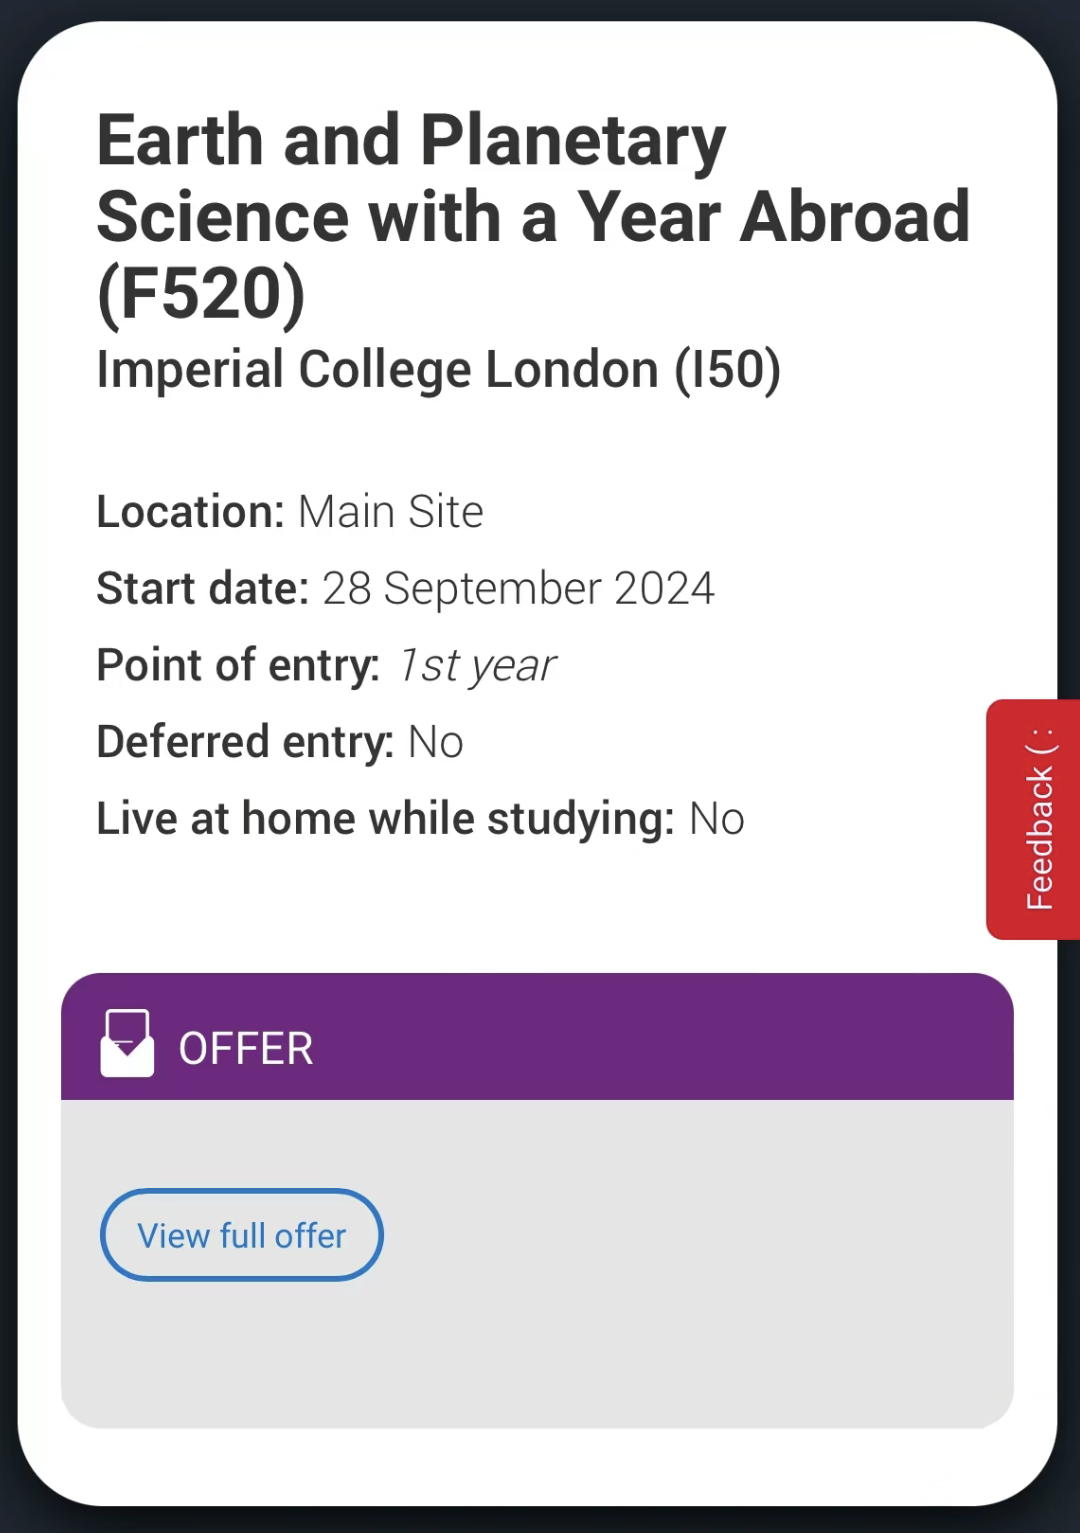The image size is (1080, 1533).
Task: Click the OFFER status label
Action: [246, 1049]
